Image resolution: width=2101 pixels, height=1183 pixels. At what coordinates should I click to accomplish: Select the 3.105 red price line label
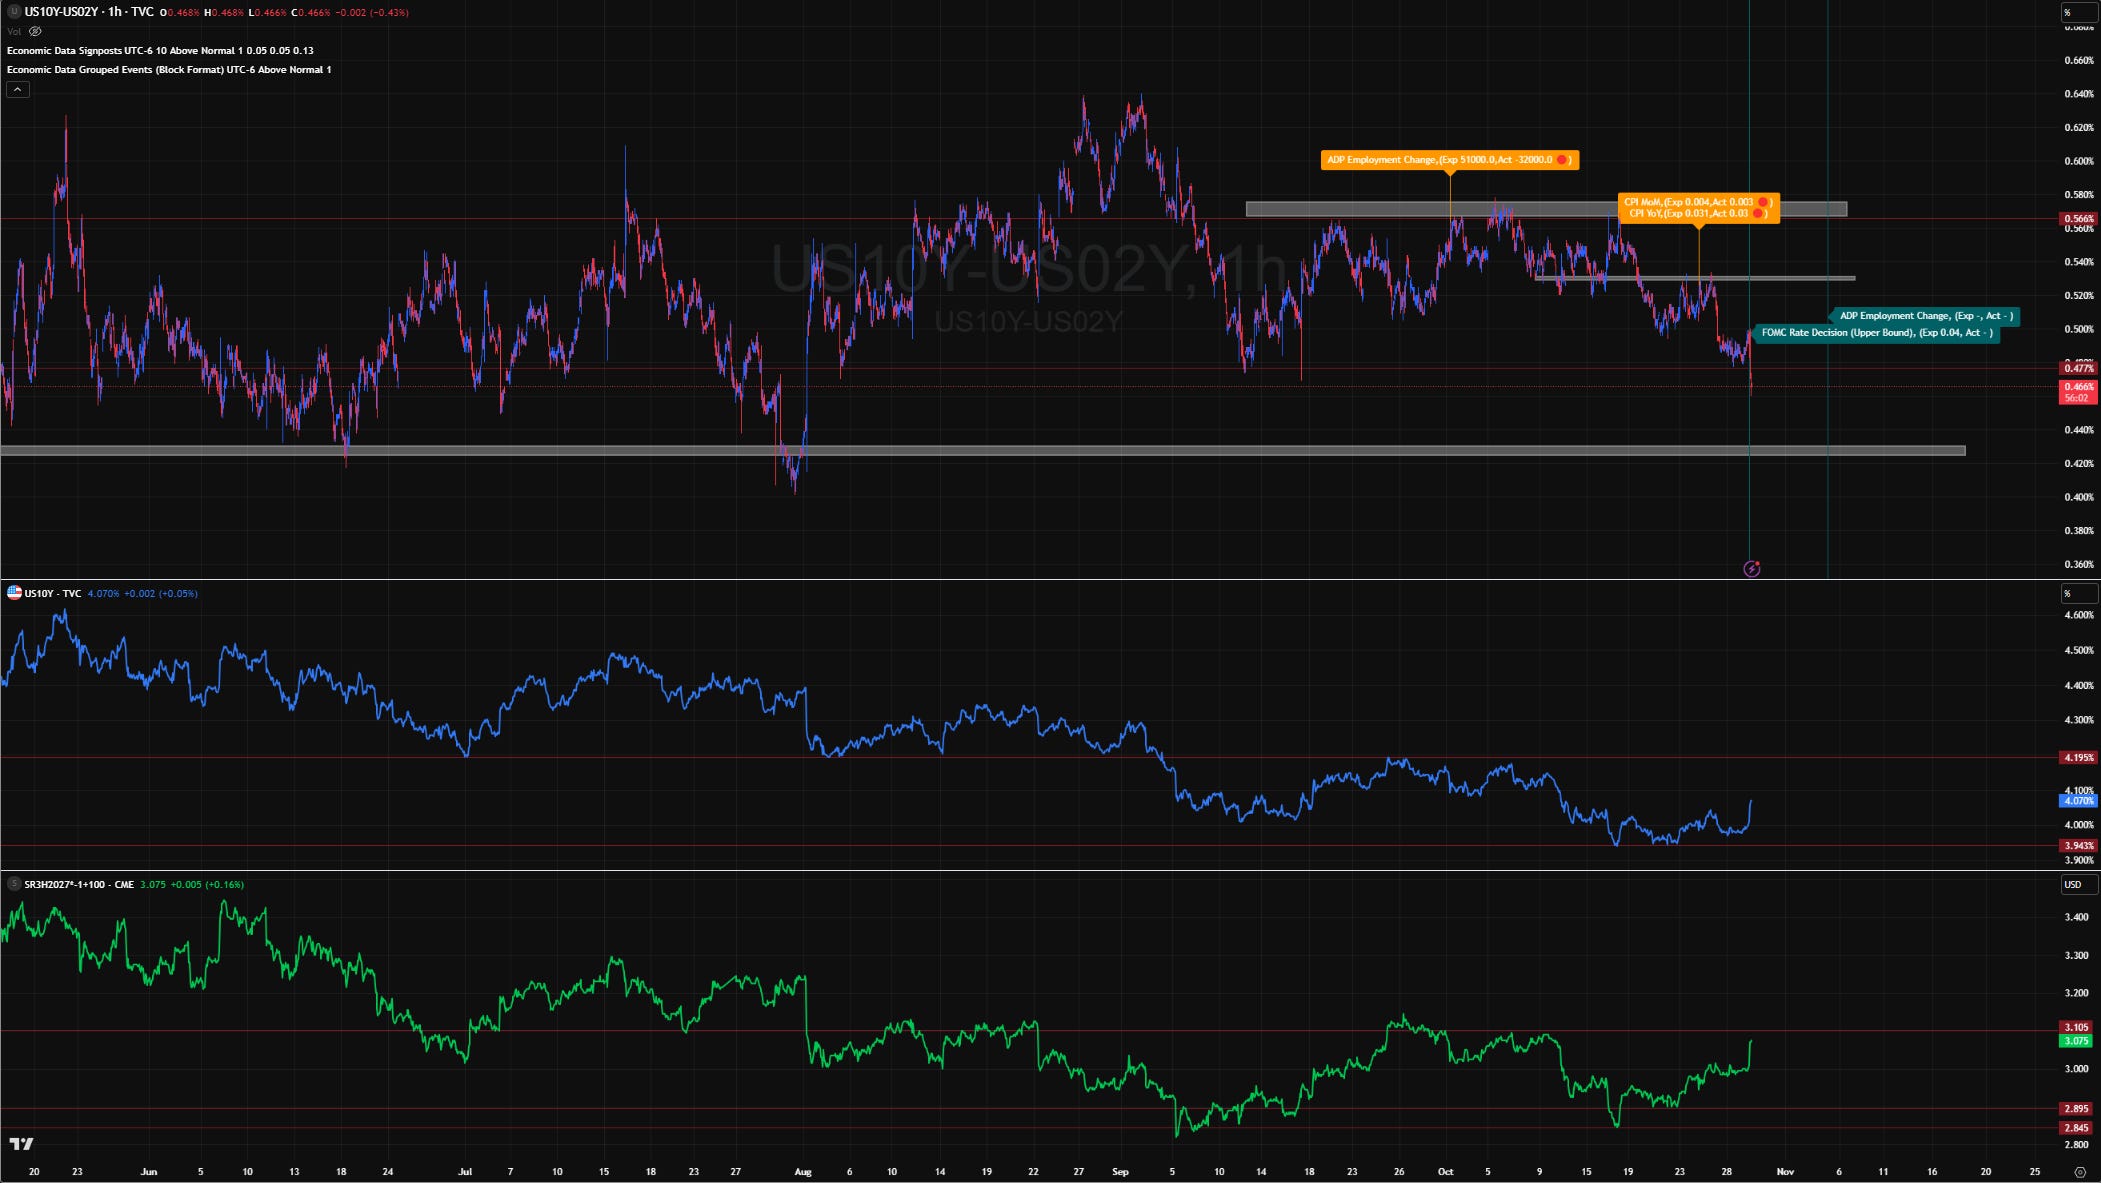pos(2076,1027)
